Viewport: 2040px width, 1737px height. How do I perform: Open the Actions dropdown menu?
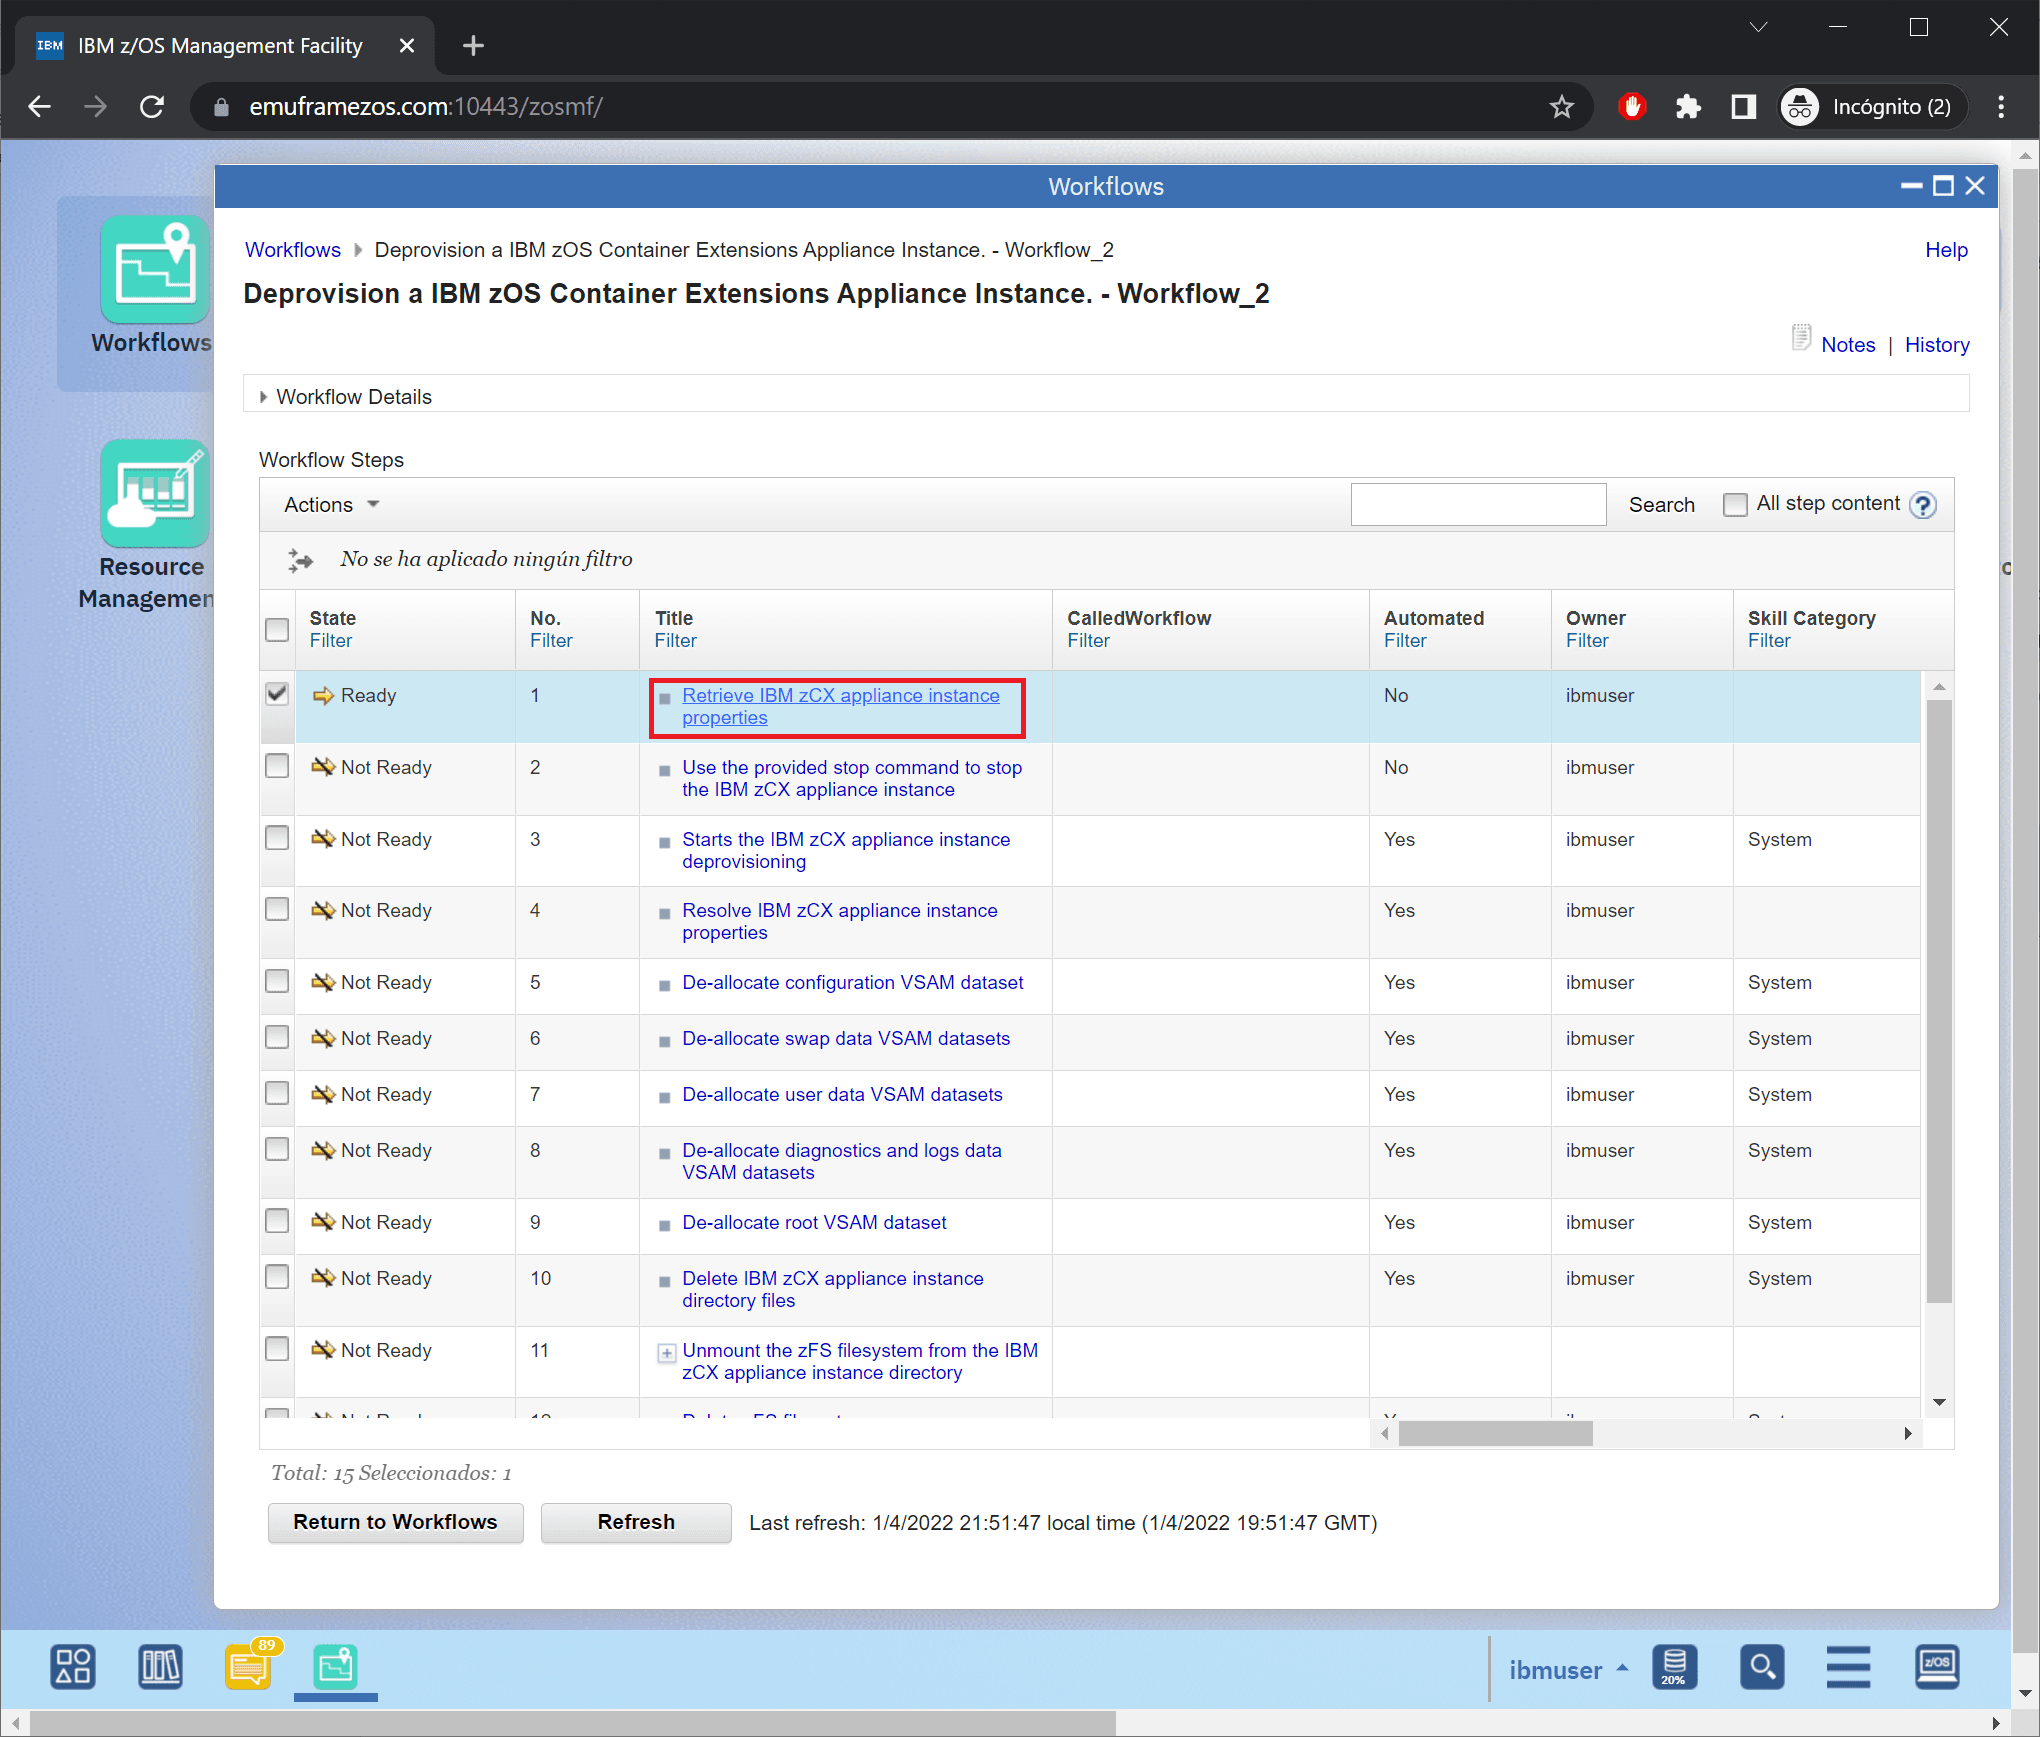point(331,505)
